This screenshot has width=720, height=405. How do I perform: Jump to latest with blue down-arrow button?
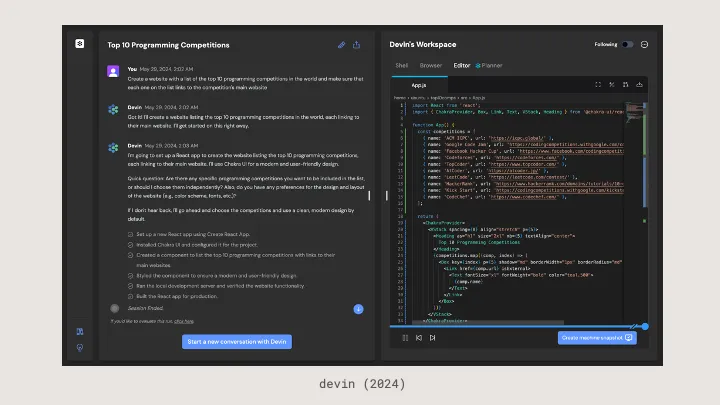359,309
